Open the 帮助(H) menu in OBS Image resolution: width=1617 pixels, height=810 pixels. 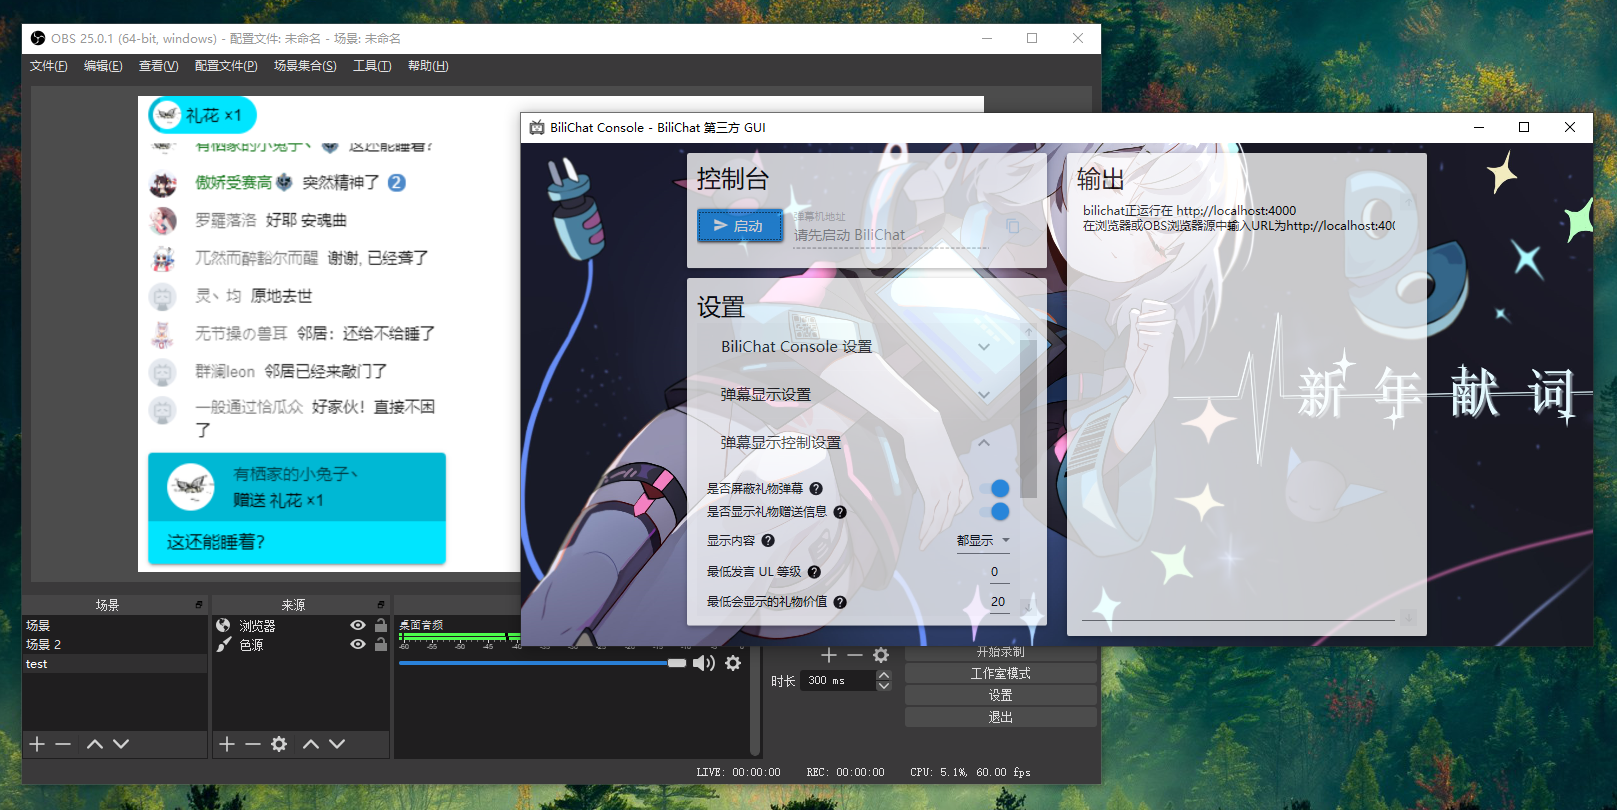tap(428, 66)
